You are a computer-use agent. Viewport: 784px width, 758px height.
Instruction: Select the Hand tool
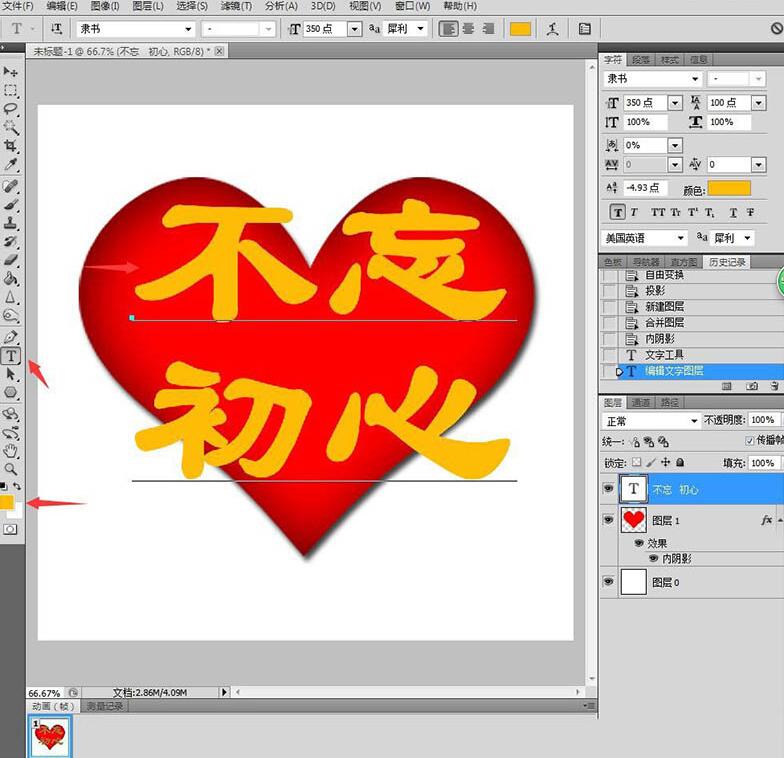10,450
